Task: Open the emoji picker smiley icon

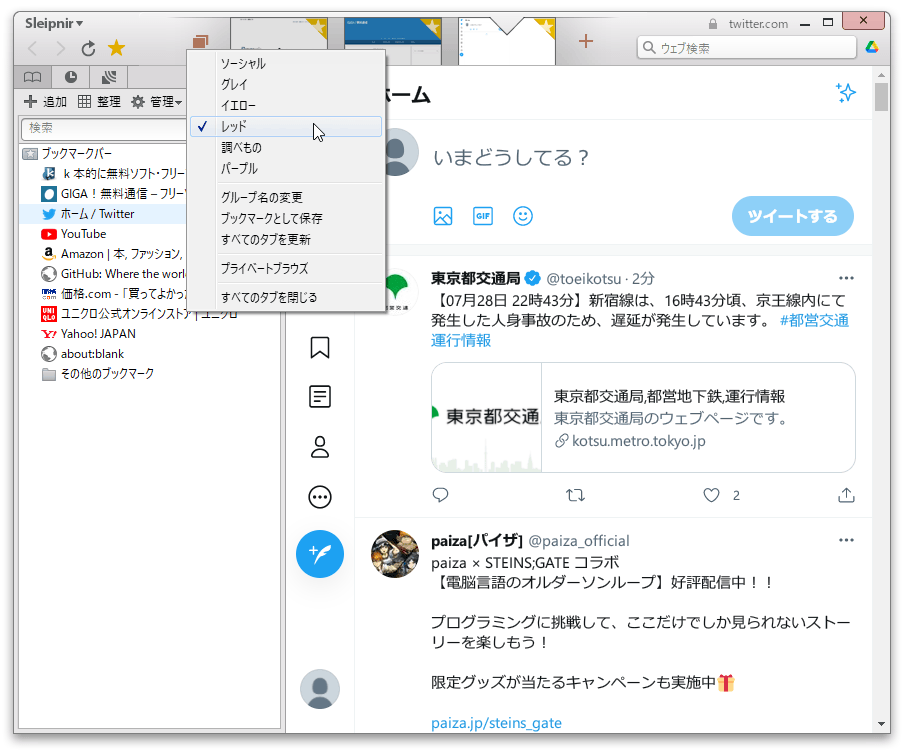Action: point(523,216)
